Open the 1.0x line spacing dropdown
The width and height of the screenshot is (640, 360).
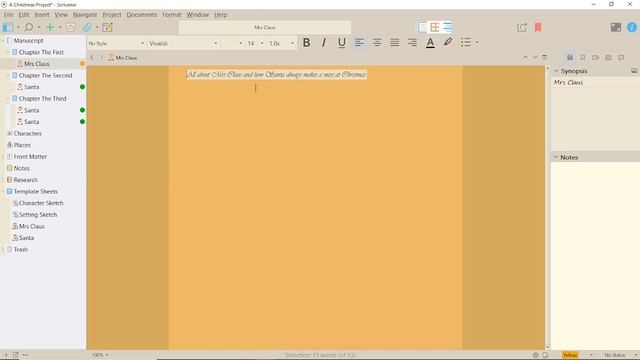(281, 43)
